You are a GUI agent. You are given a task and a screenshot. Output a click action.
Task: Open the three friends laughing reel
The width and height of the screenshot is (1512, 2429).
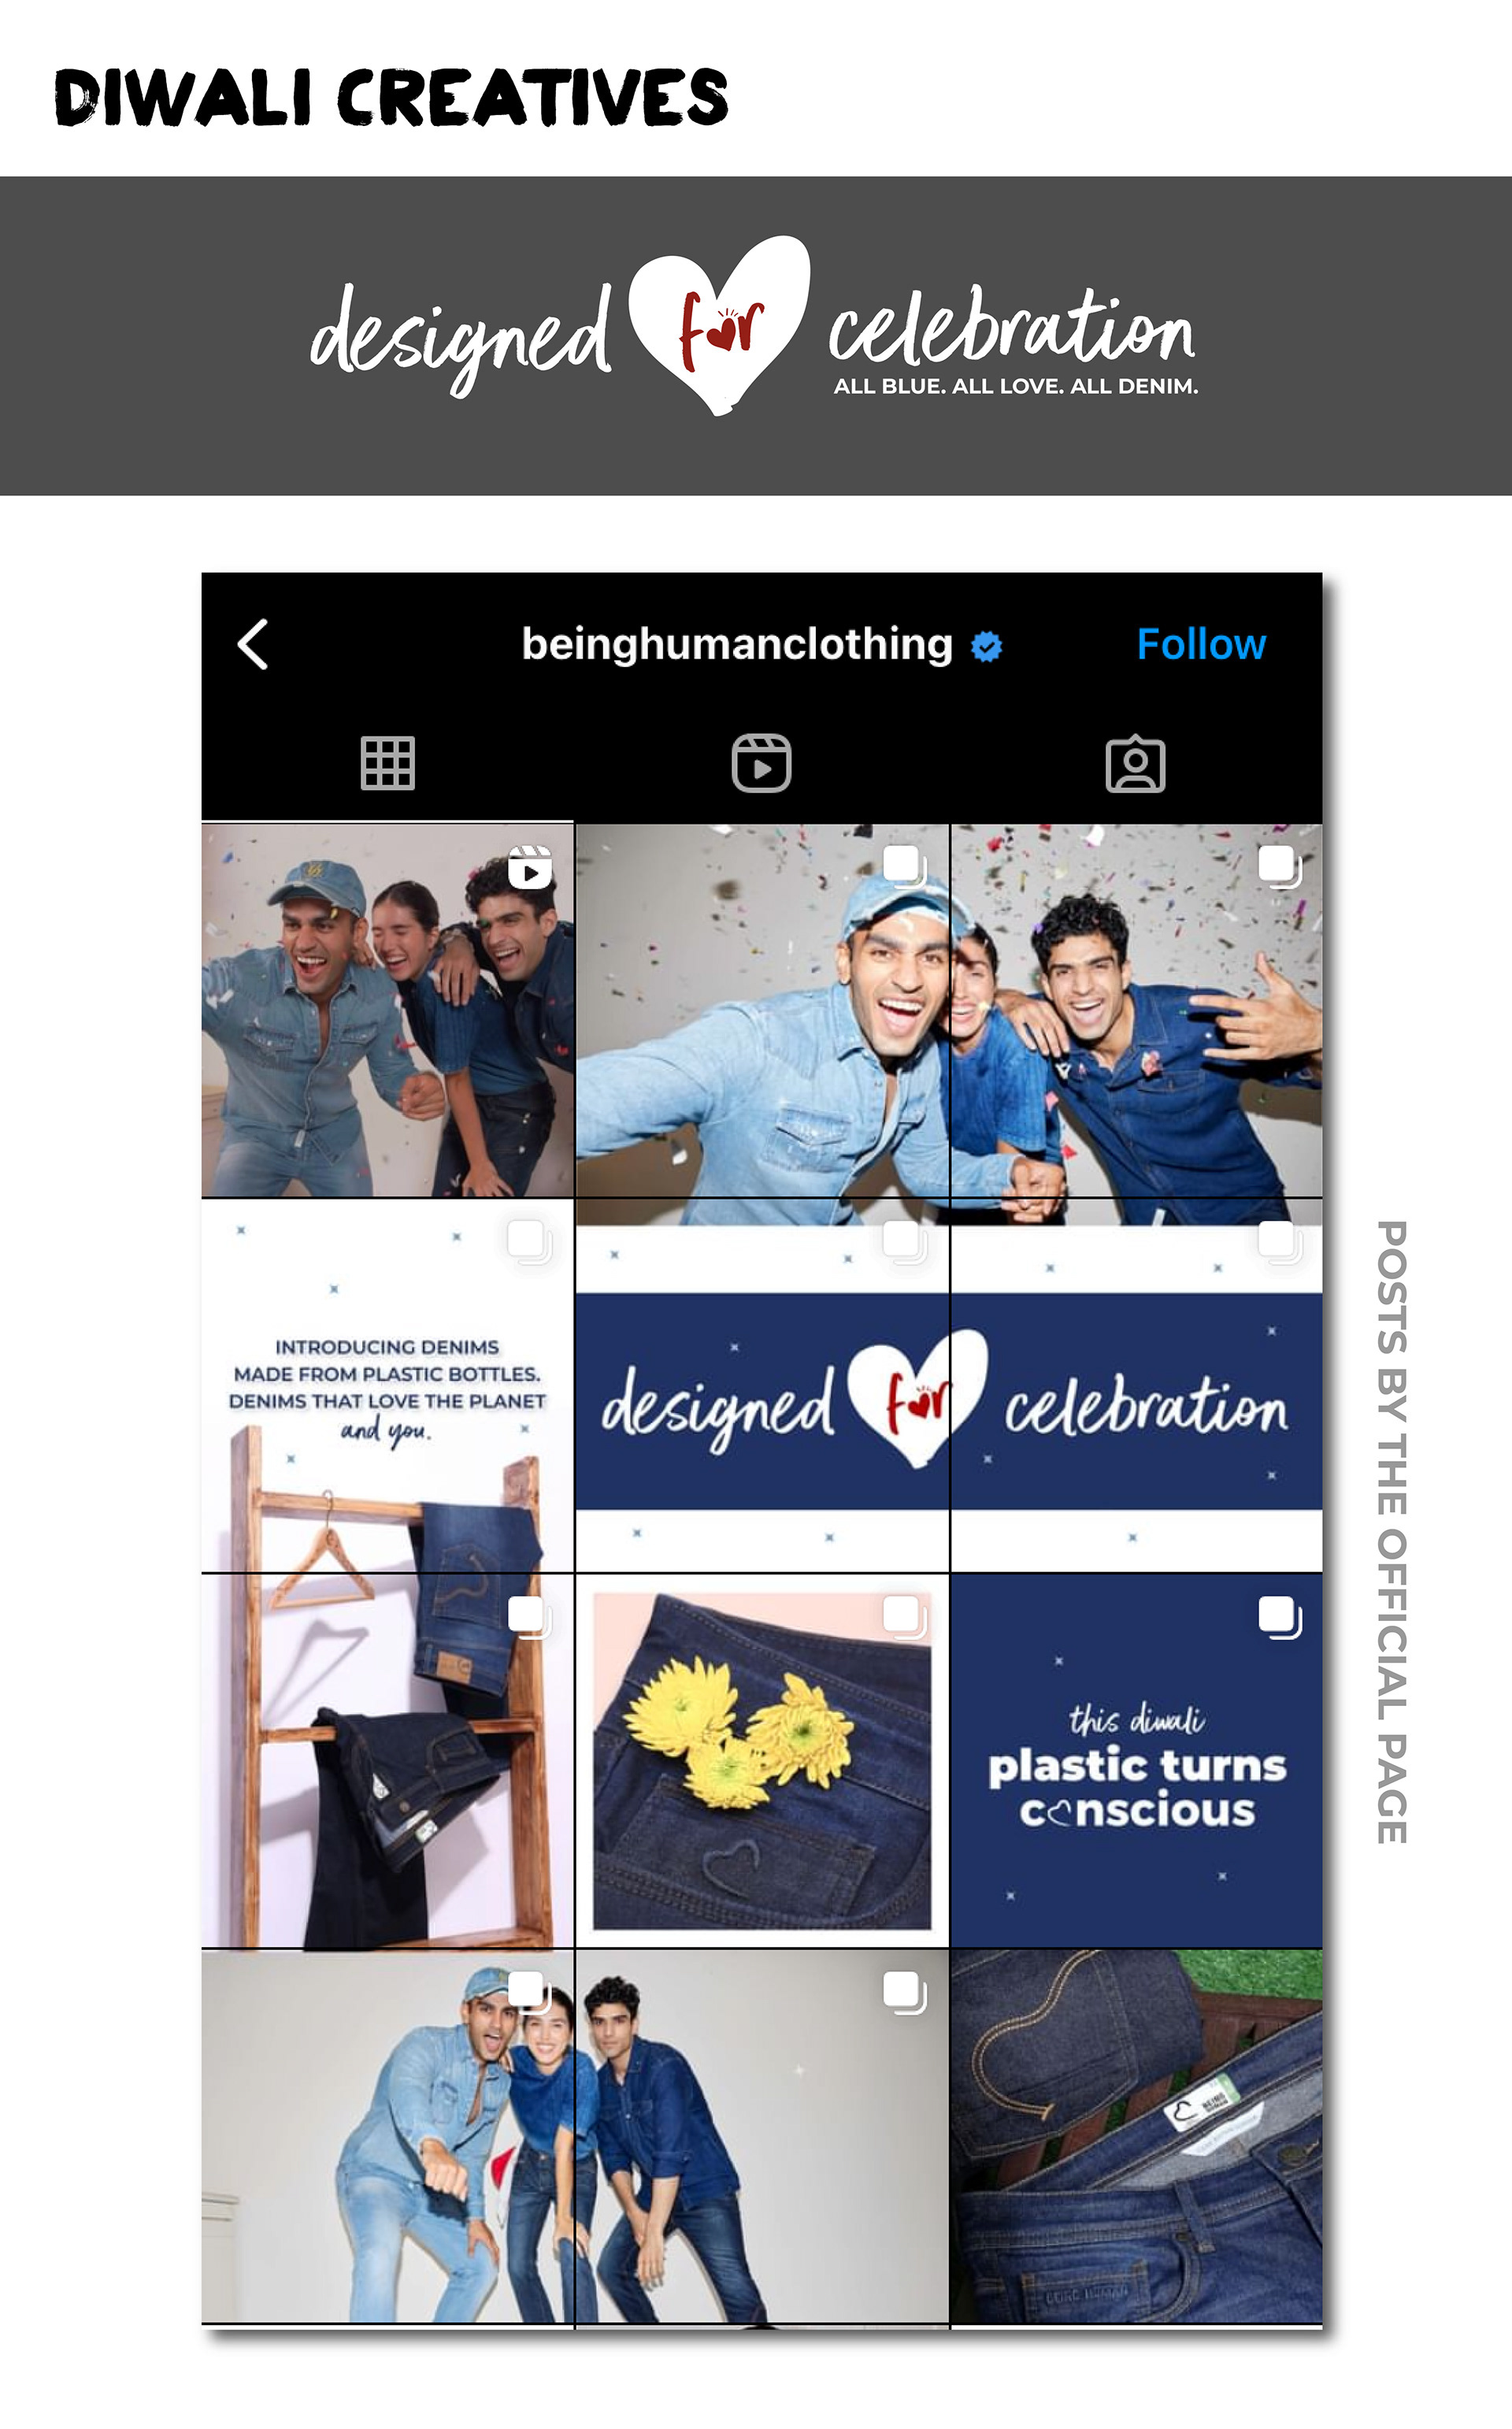click(x=387, y=1010)
